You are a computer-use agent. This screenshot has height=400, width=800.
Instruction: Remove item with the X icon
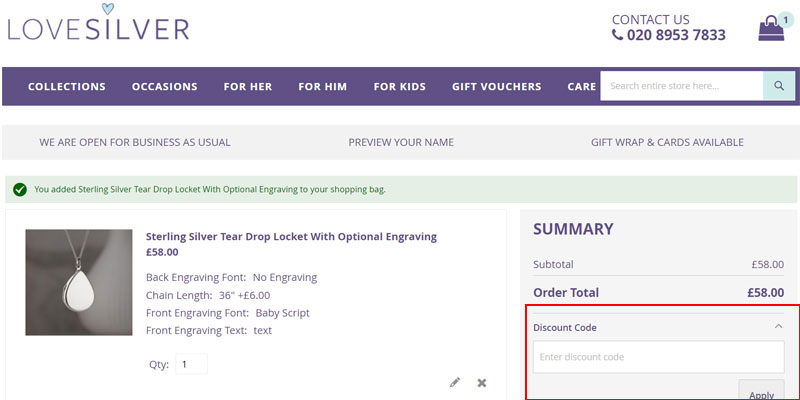coord(482,382)
